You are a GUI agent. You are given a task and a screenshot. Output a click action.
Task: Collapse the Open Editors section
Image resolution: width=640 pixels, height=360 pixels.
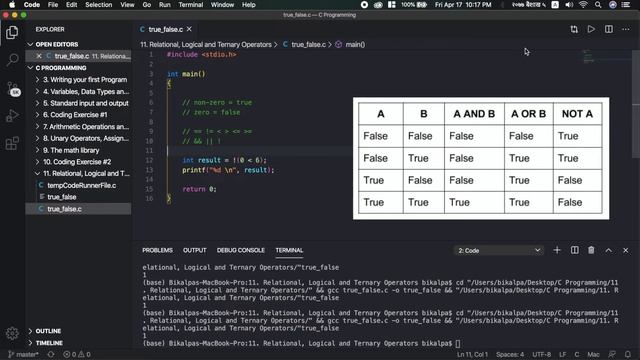click(x=78, y=44)
